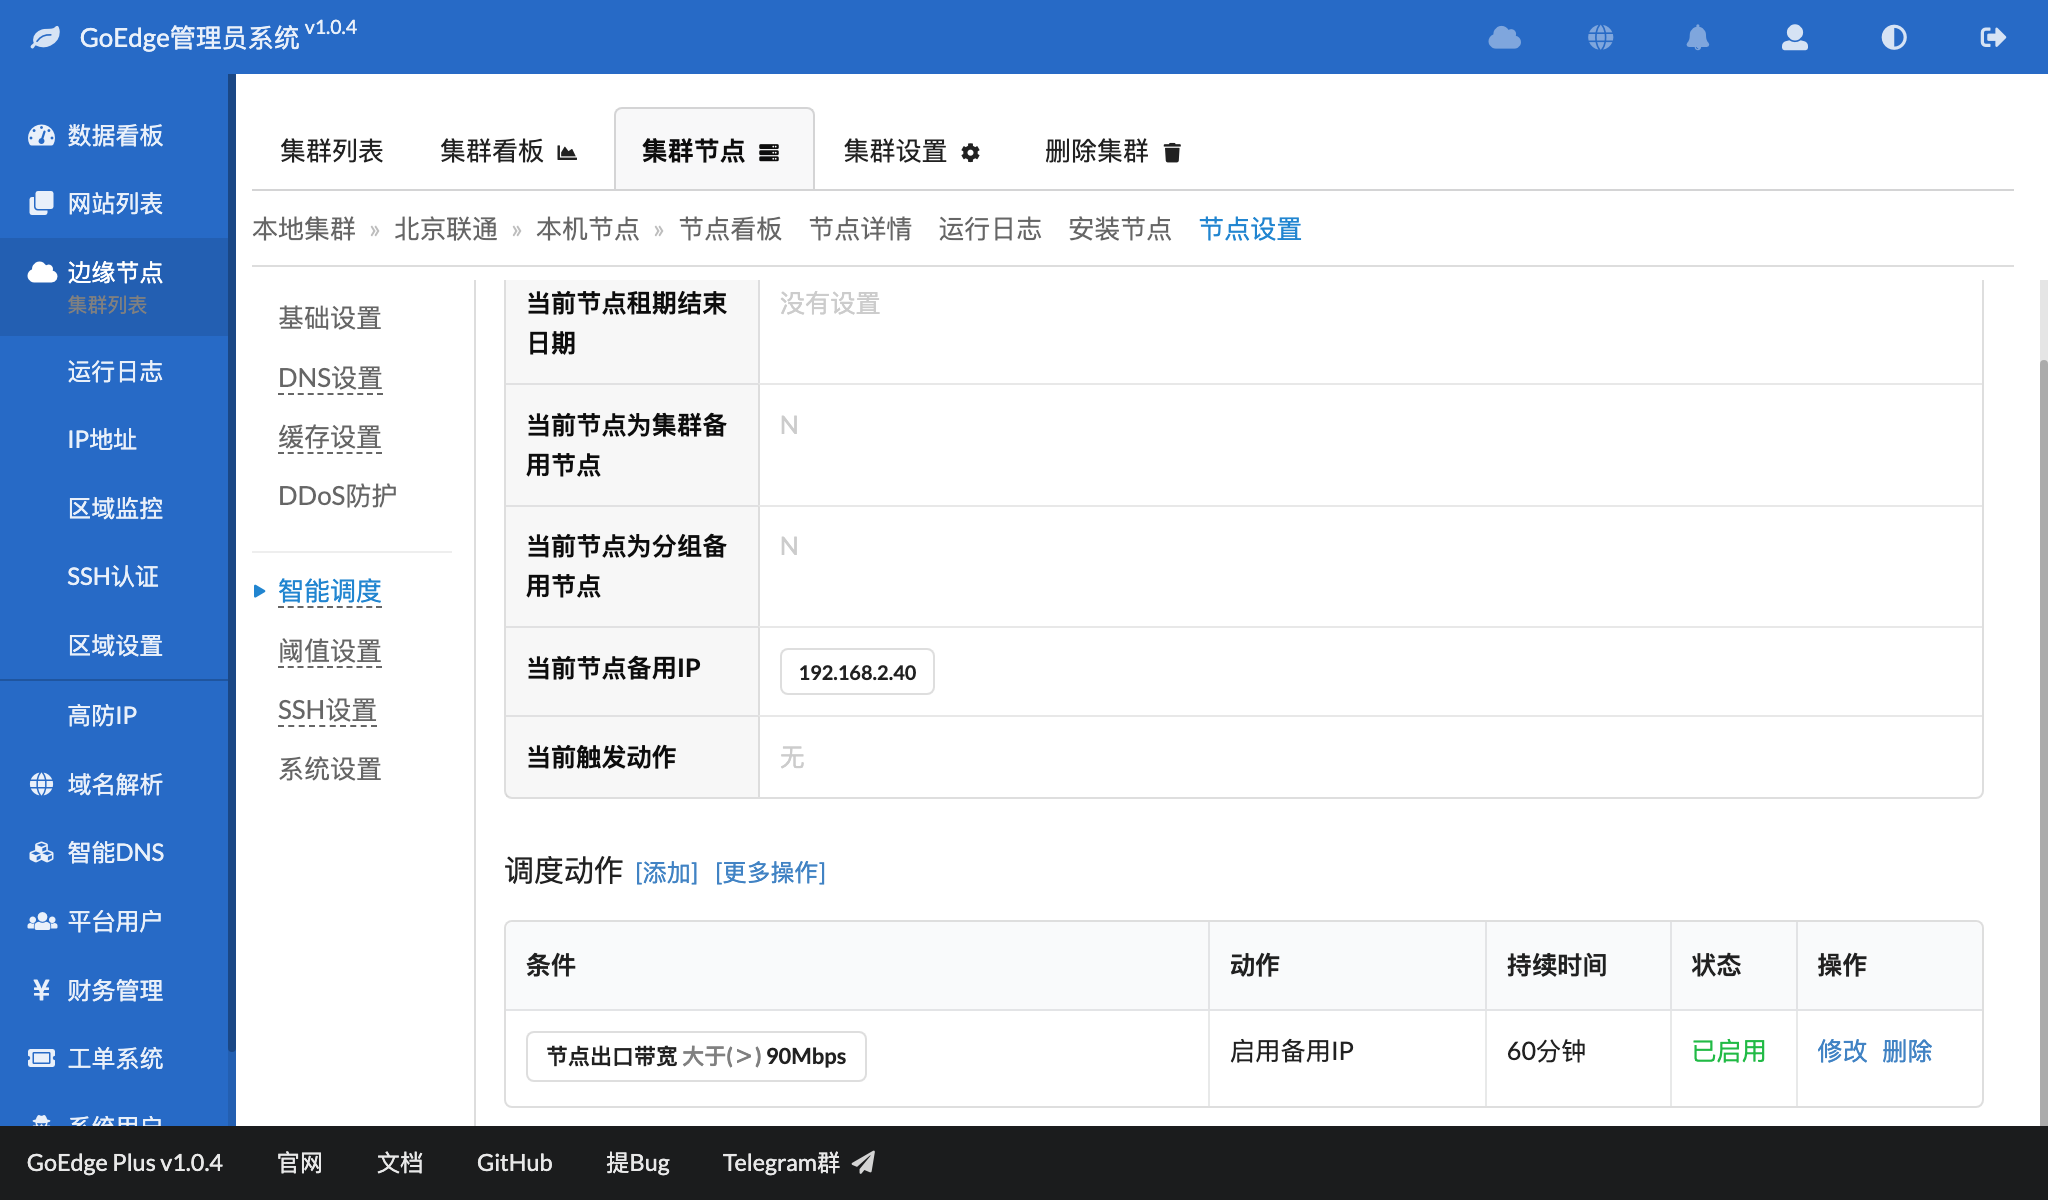
Task: Open the user profile icon
Action: point(1795,38)
